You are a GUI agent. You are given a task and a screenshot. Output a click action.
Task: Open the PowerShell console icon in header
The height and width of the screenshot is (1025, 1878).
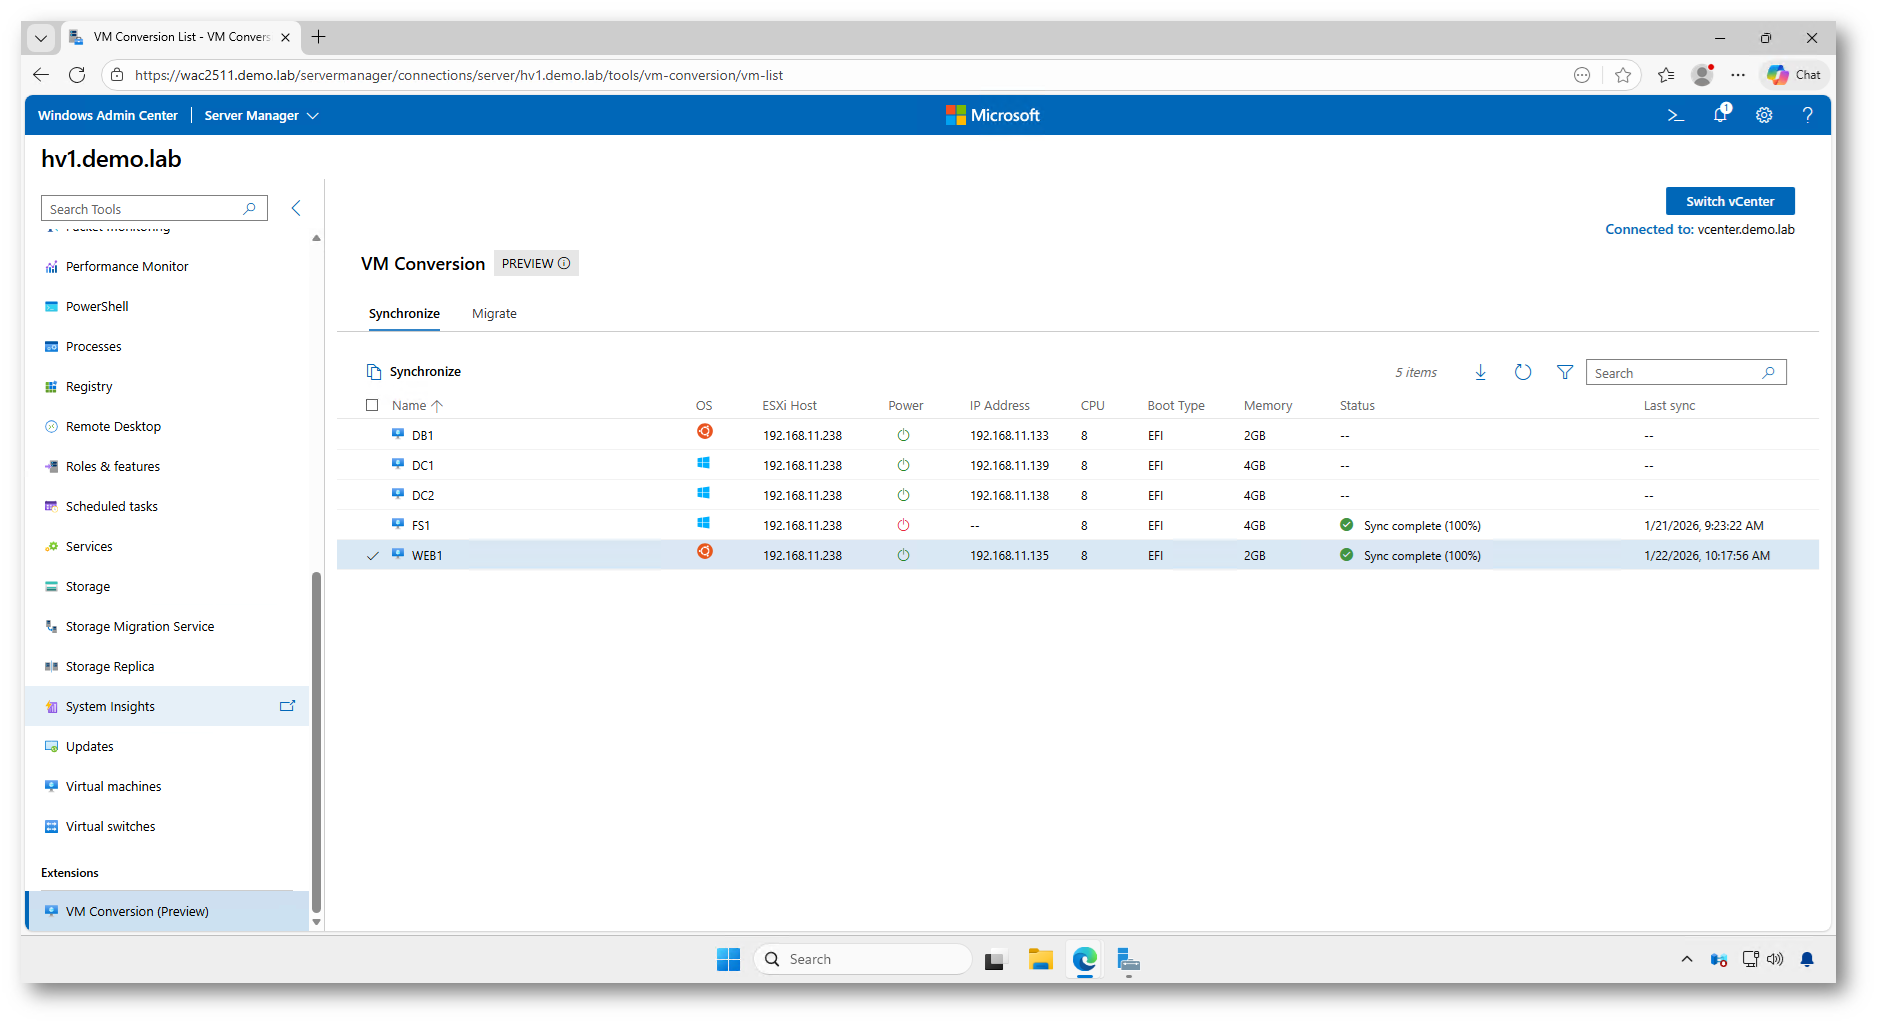click(x=1676, y=116)
